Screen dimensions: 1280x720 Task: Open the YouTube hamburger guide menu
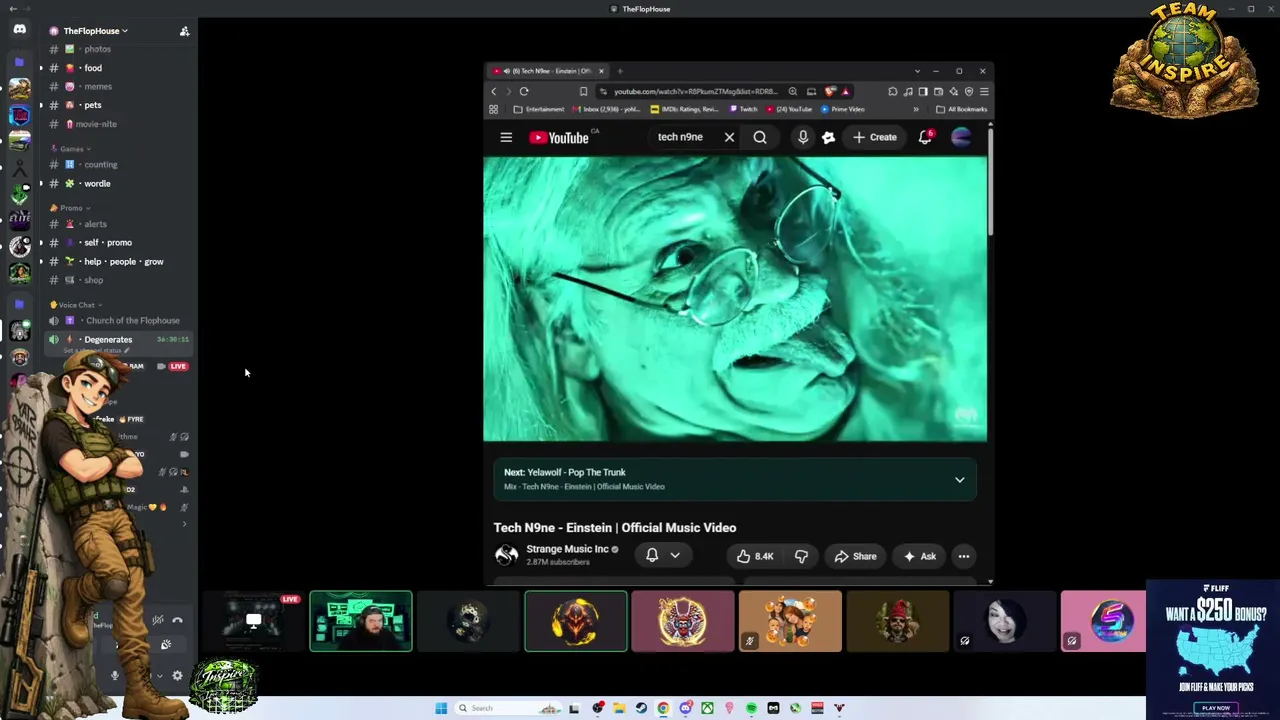click(506, 137)
